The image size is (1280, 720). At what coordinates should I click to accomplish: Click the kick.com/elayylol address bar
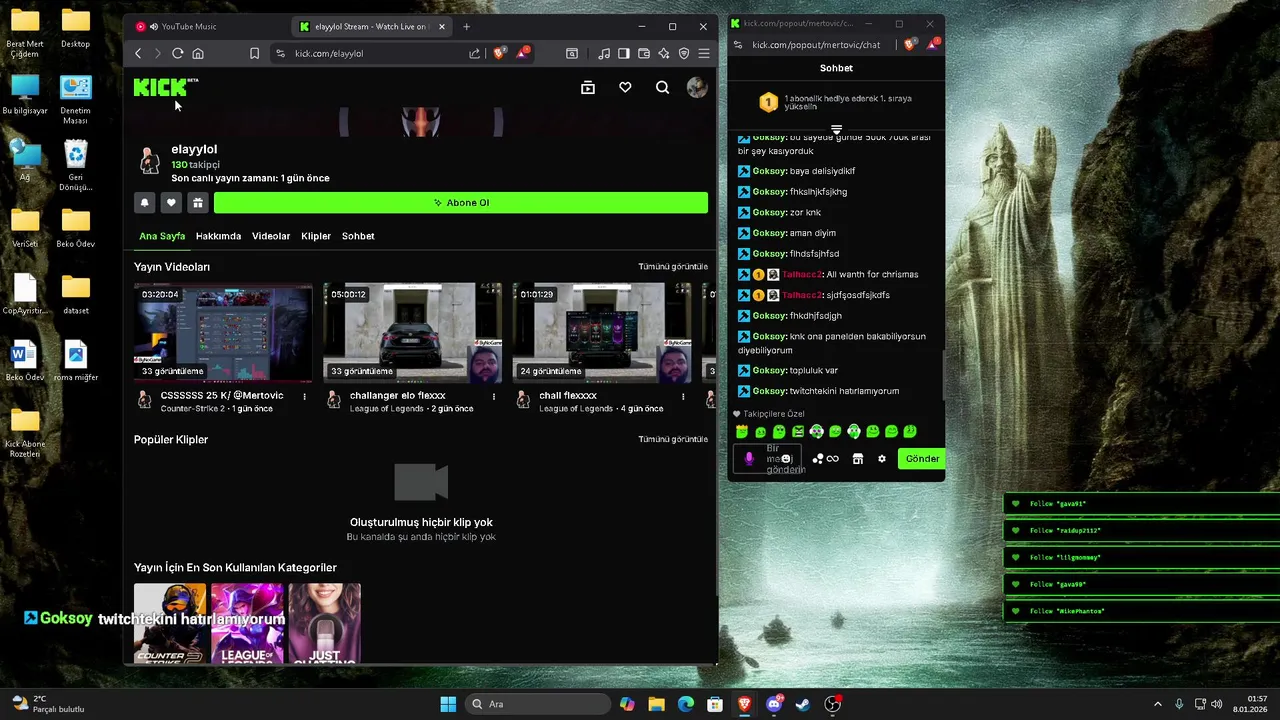click(380, 53)
